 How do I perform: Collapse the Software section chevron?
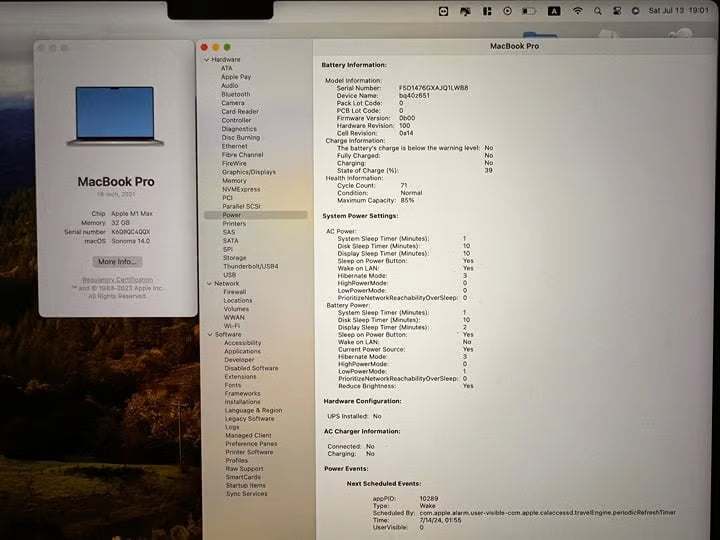210,335
